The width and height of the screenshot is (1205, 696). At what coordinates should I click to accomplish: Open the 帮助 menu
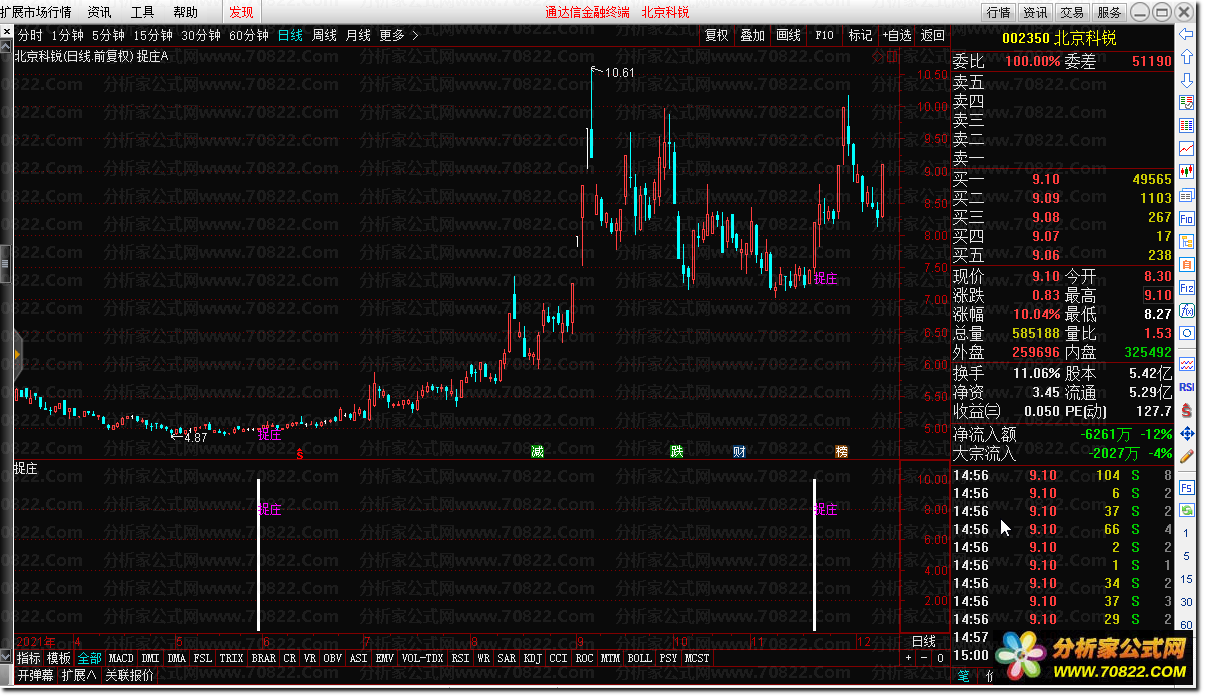click(185, 12)
